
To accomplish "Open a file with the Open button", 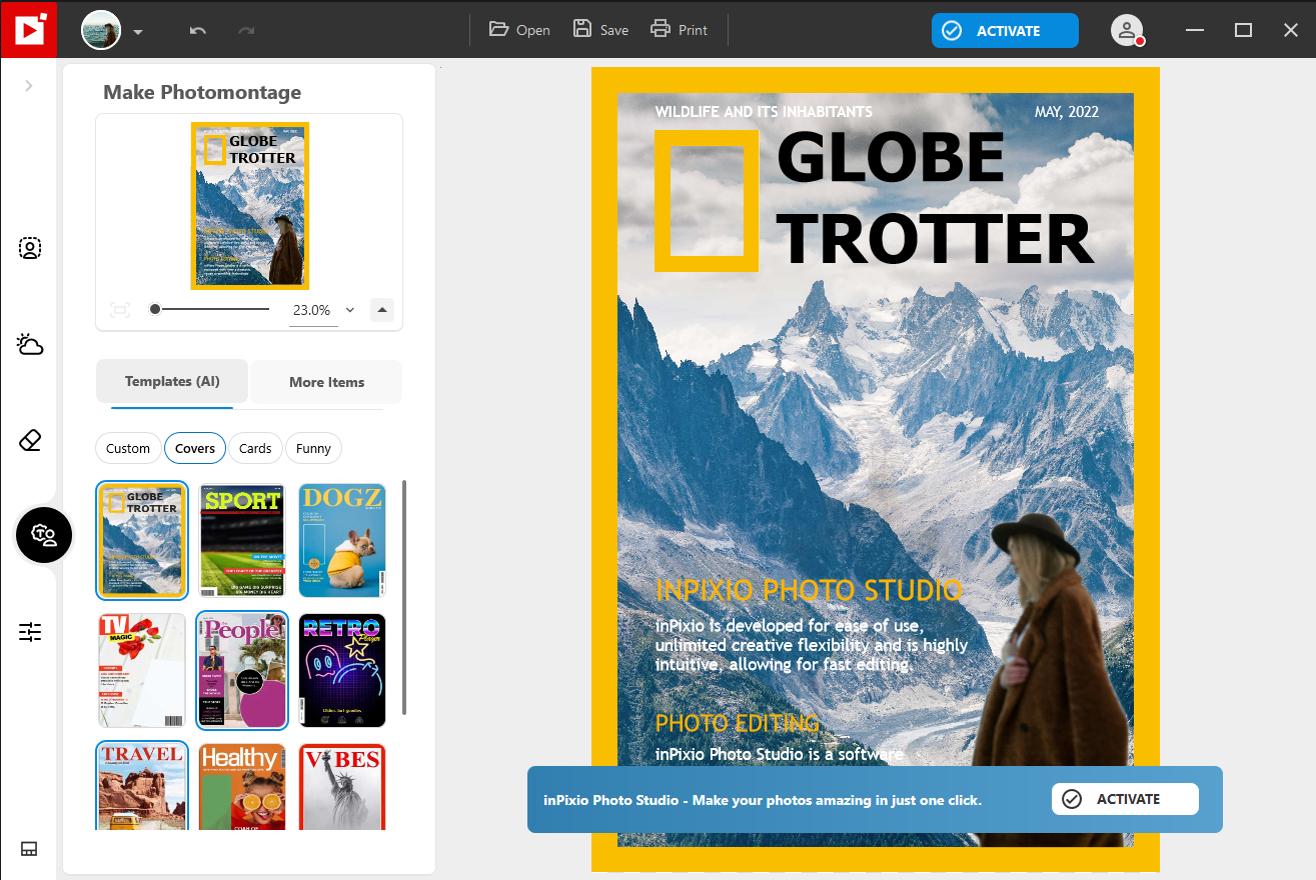I will coord(519,30).
